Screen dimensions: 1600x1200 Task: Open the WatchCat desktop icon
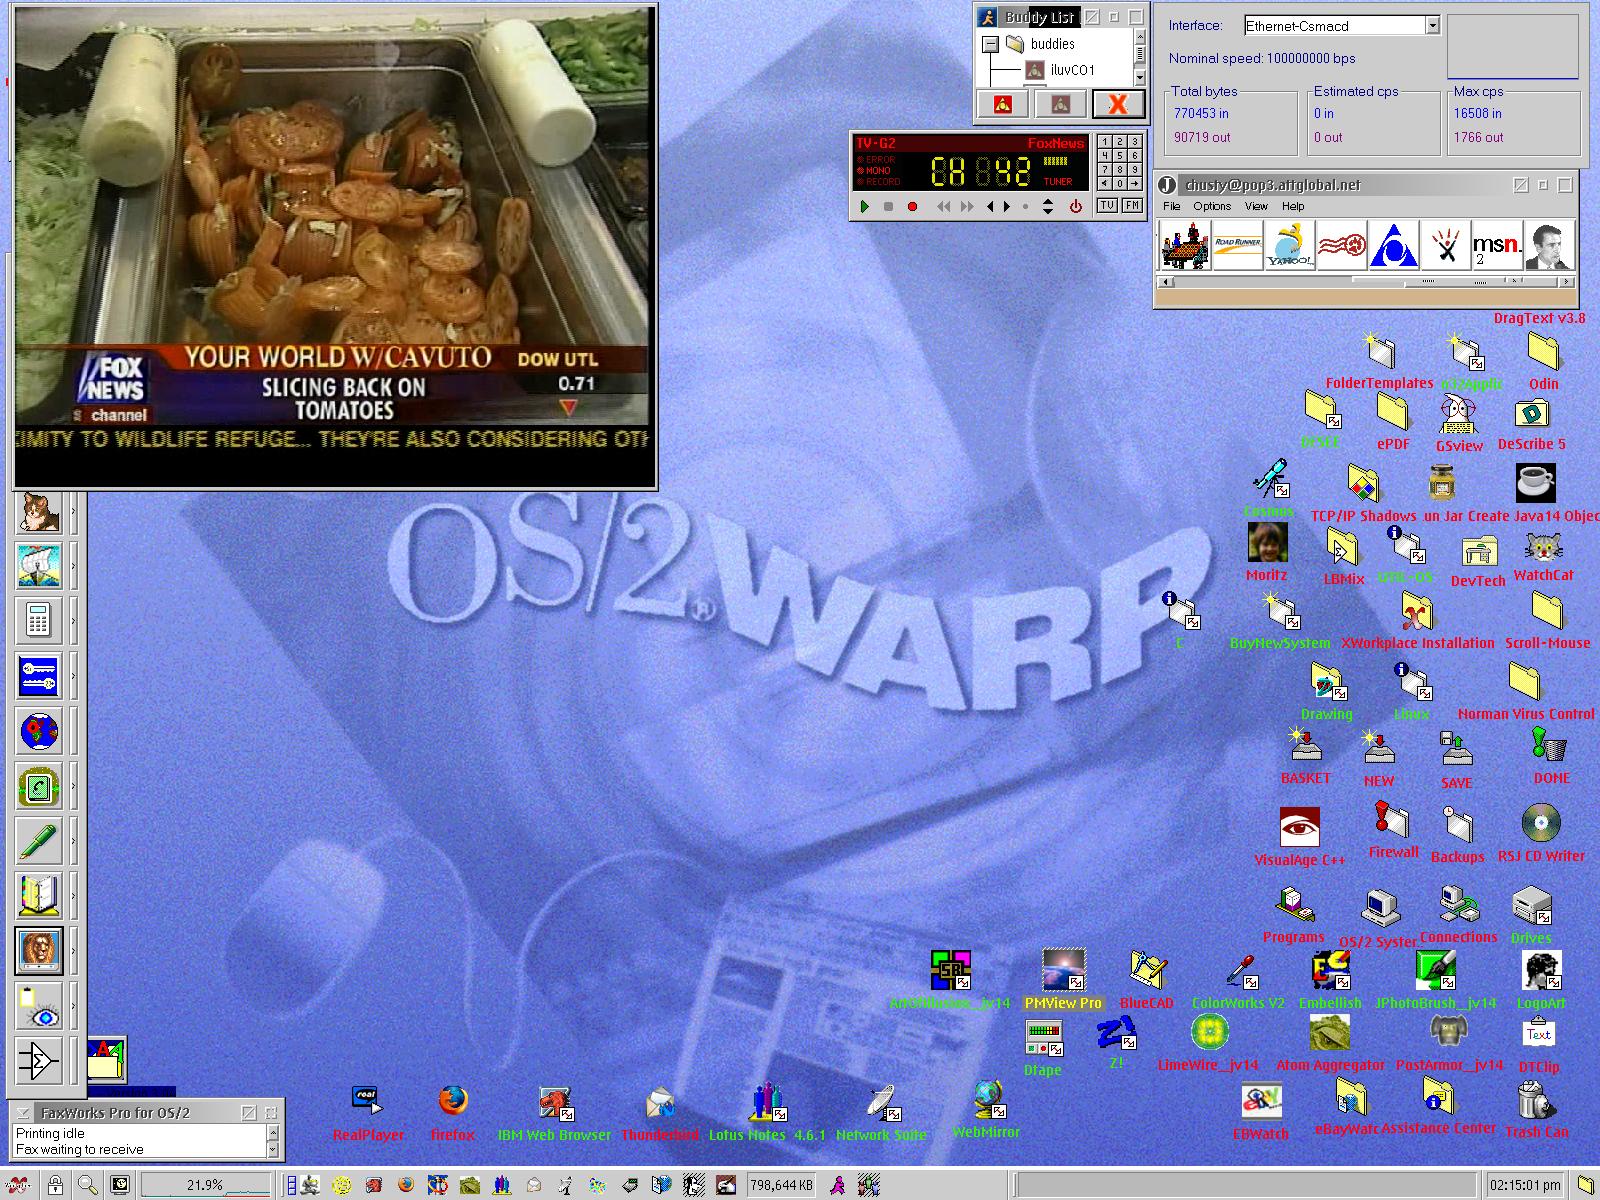pos(1544,548)
